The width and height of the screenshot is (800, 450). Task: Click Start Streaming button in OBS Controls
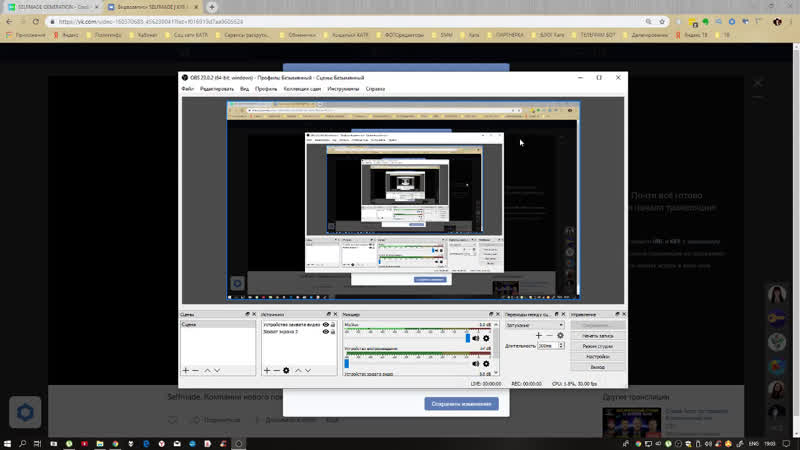tap(597, 325)
